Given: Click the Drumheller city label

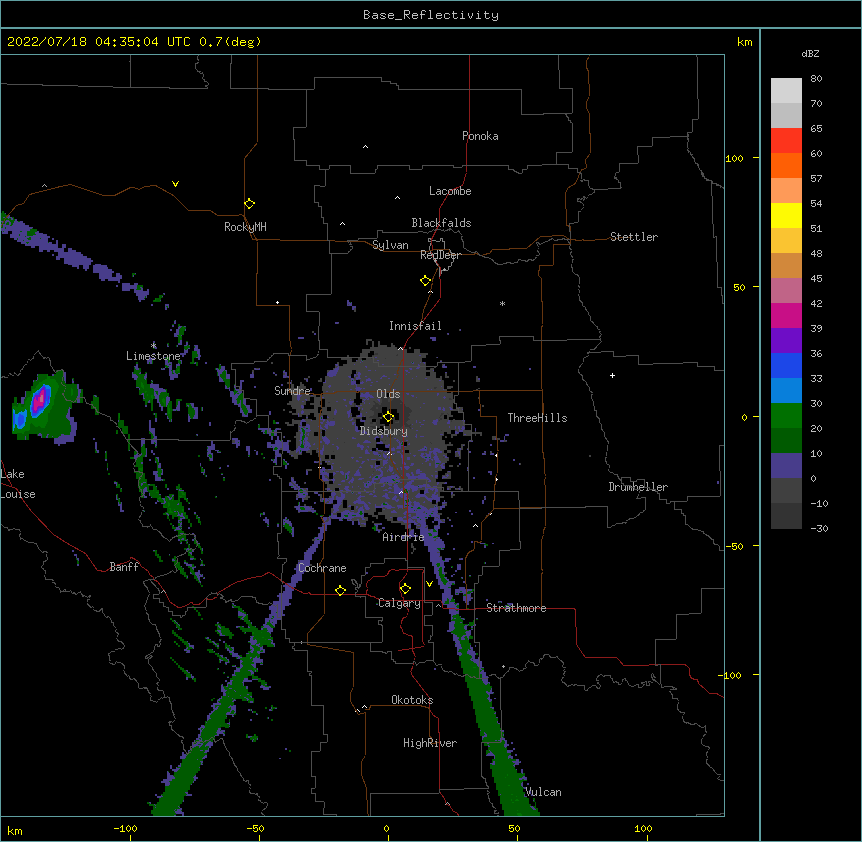Looking at the screenshot, I should tap(638, 487).
